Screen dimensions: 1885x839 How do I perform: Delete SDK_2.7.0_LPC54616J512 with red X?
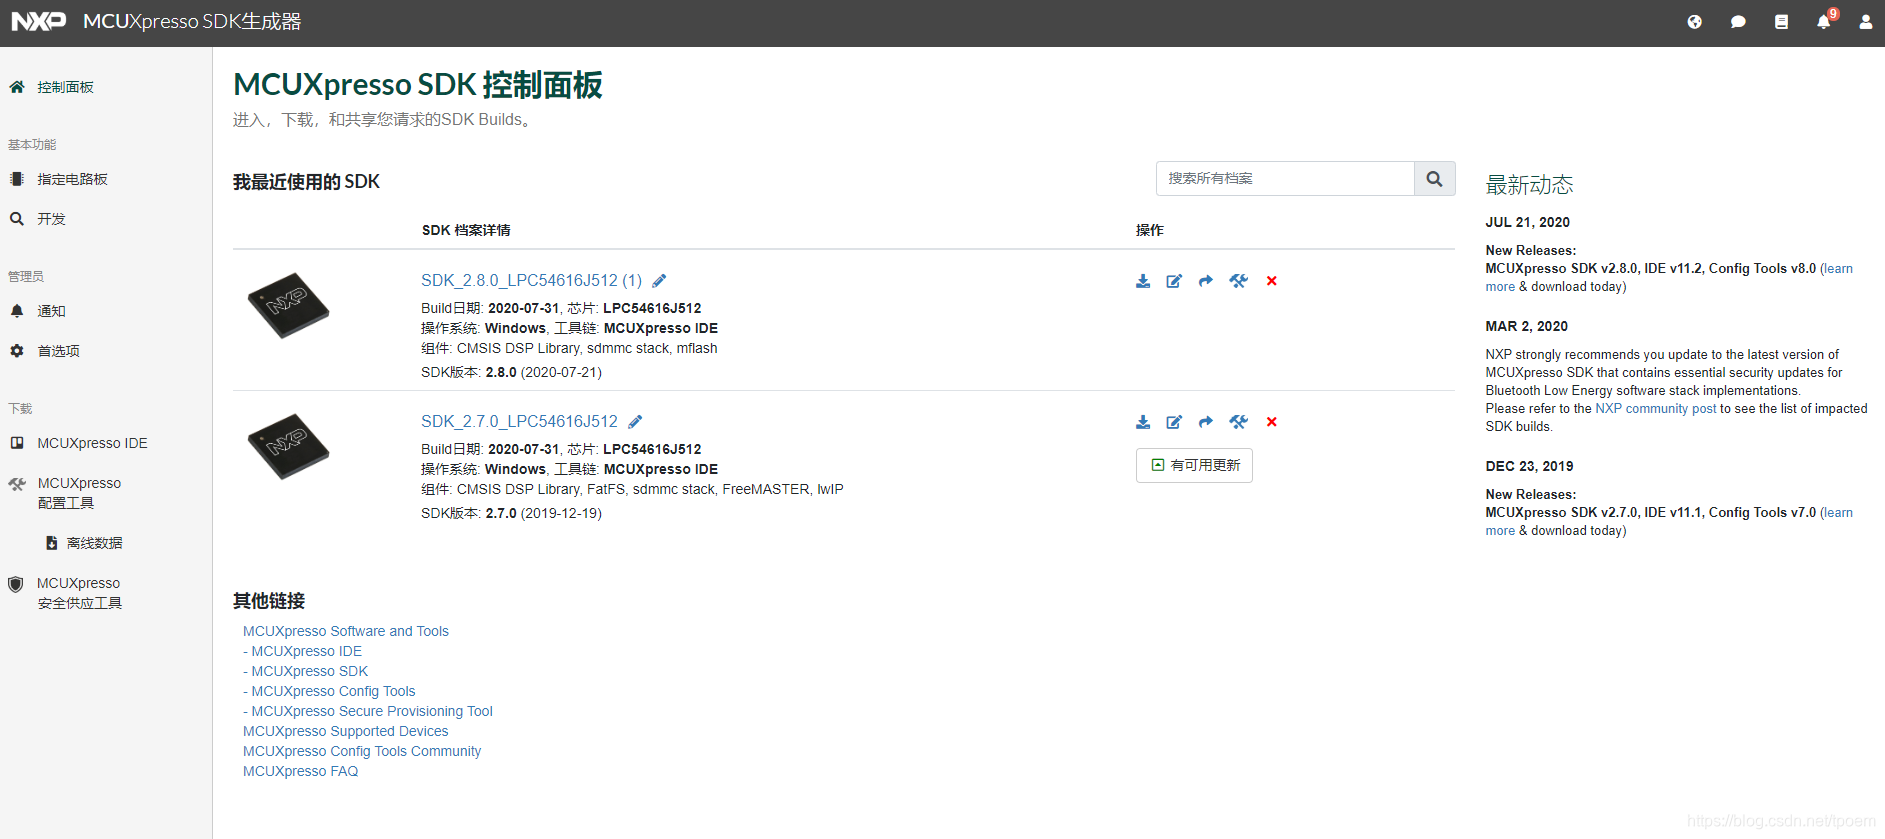[x=1272, y=422]
